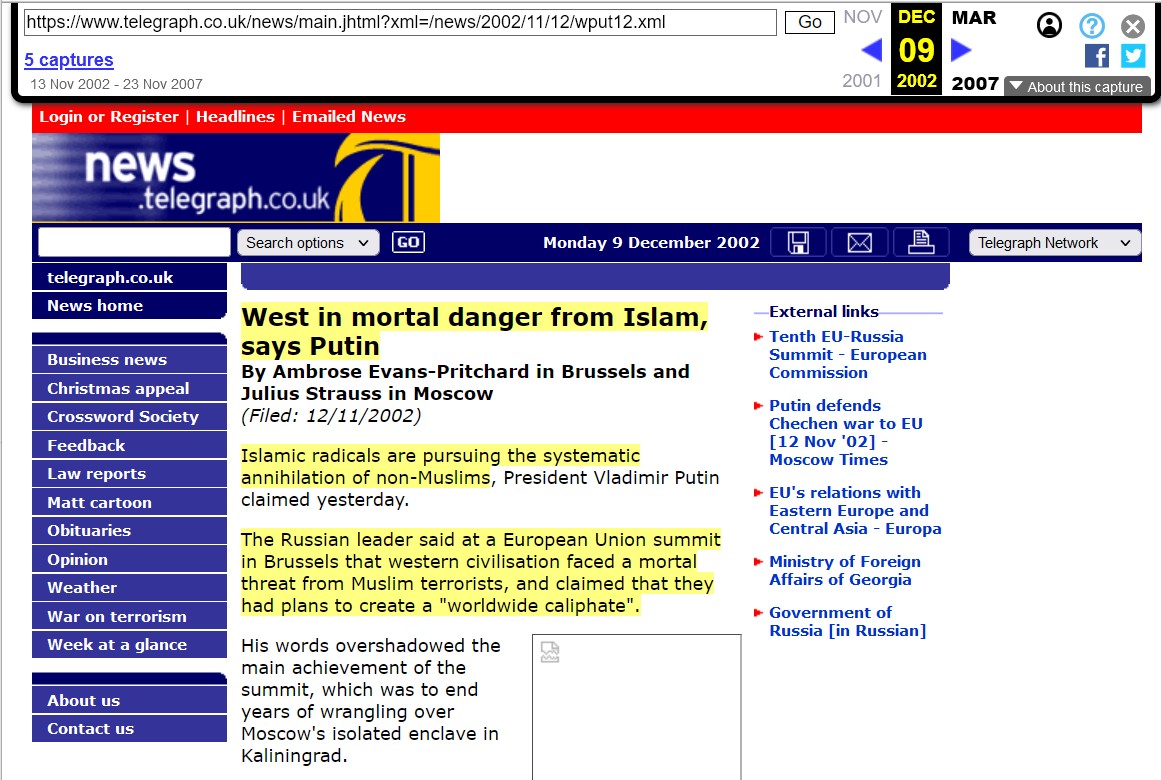Click the article headline about Putin
1161x780 pixels.
pos(475,331)
